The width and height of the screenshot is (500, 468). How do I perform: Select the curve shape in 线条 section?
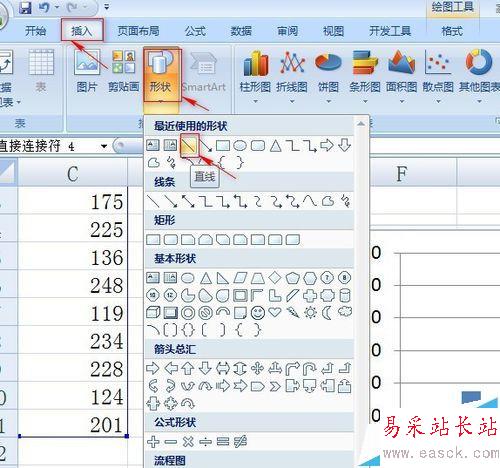[310, 201]
